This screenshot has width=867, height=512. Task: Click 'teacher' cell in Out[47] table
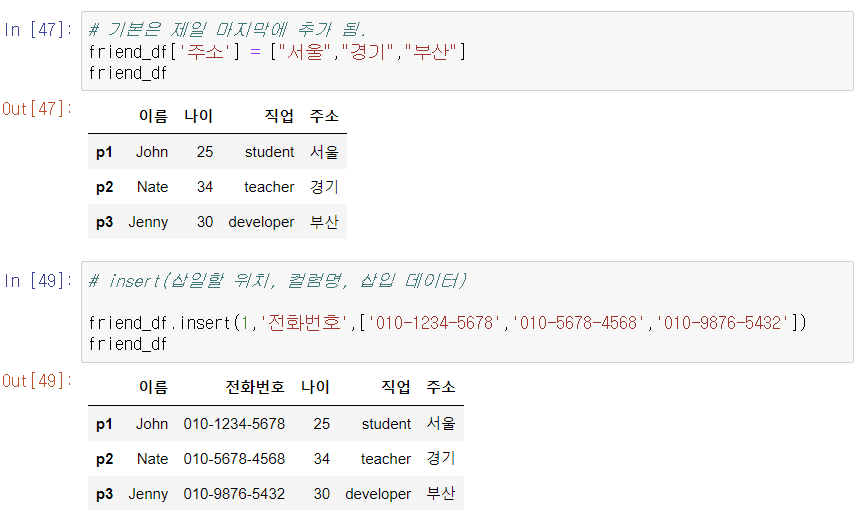[269, 187]
